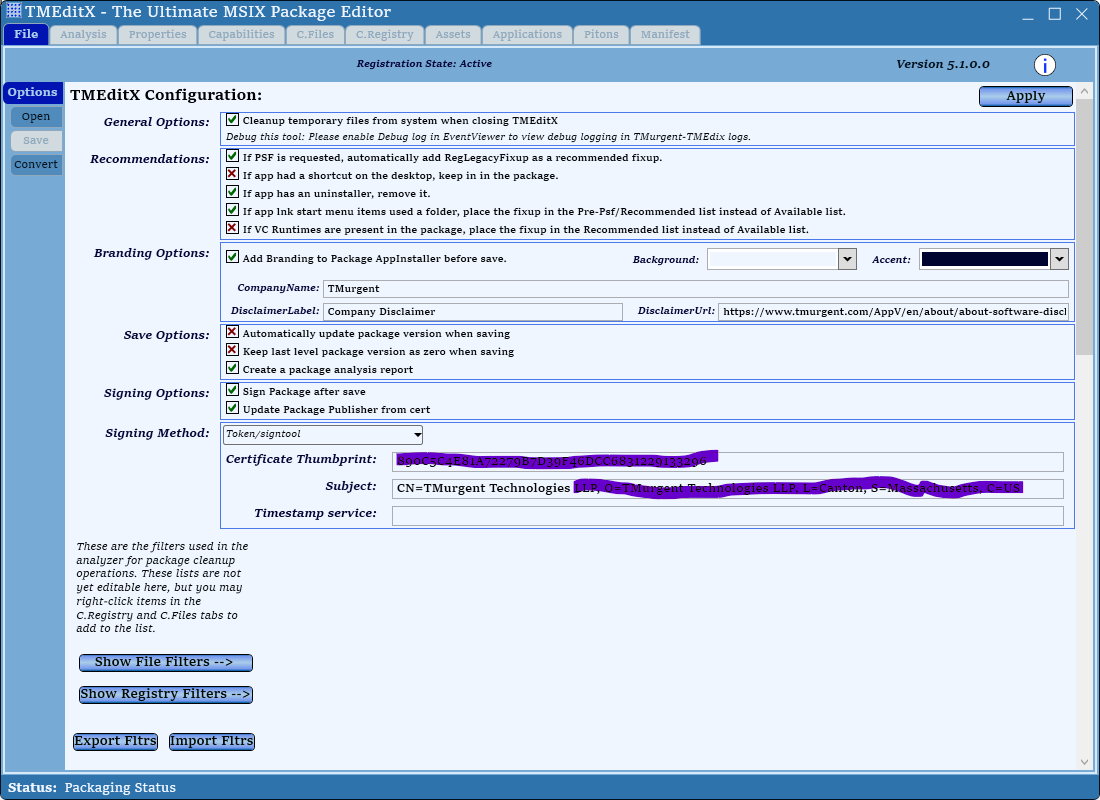Viewport: 1100px width, 800px height.
Task: Click the vertical scrollbar thumb
Action: [x=1085, y=227]
